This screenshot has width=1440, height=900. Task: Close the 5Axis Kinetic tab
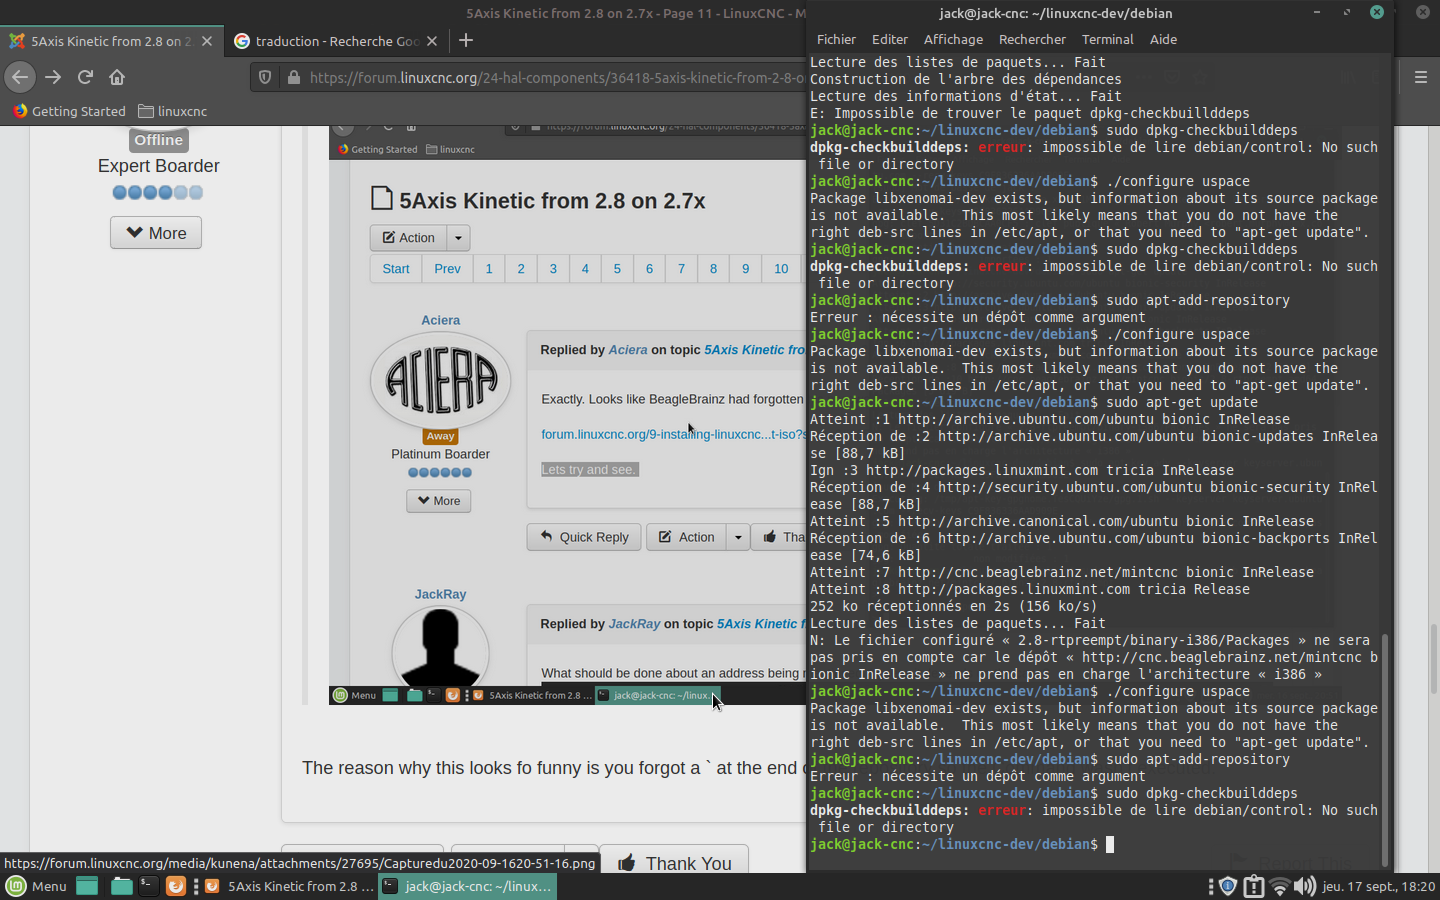click(207, 41)
